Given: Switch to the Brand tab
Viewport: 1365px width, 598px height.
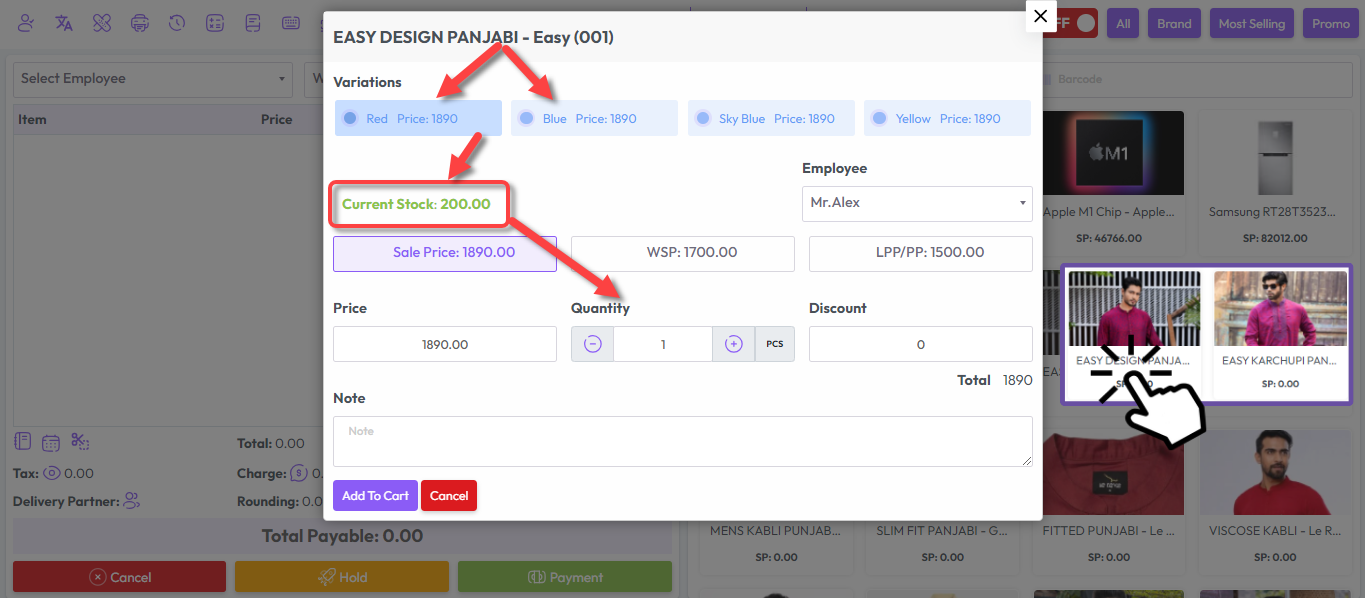Looking at the screenshot, I should (1174, 22).
